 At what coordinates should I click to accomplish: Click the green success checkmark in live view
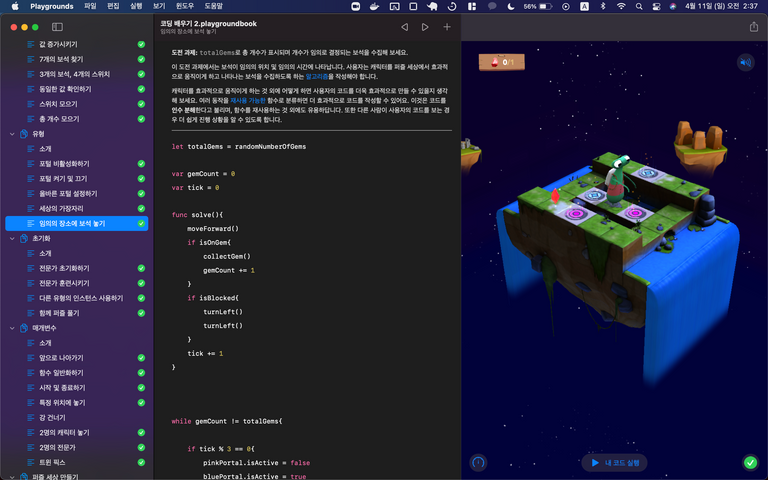(750, 462)
